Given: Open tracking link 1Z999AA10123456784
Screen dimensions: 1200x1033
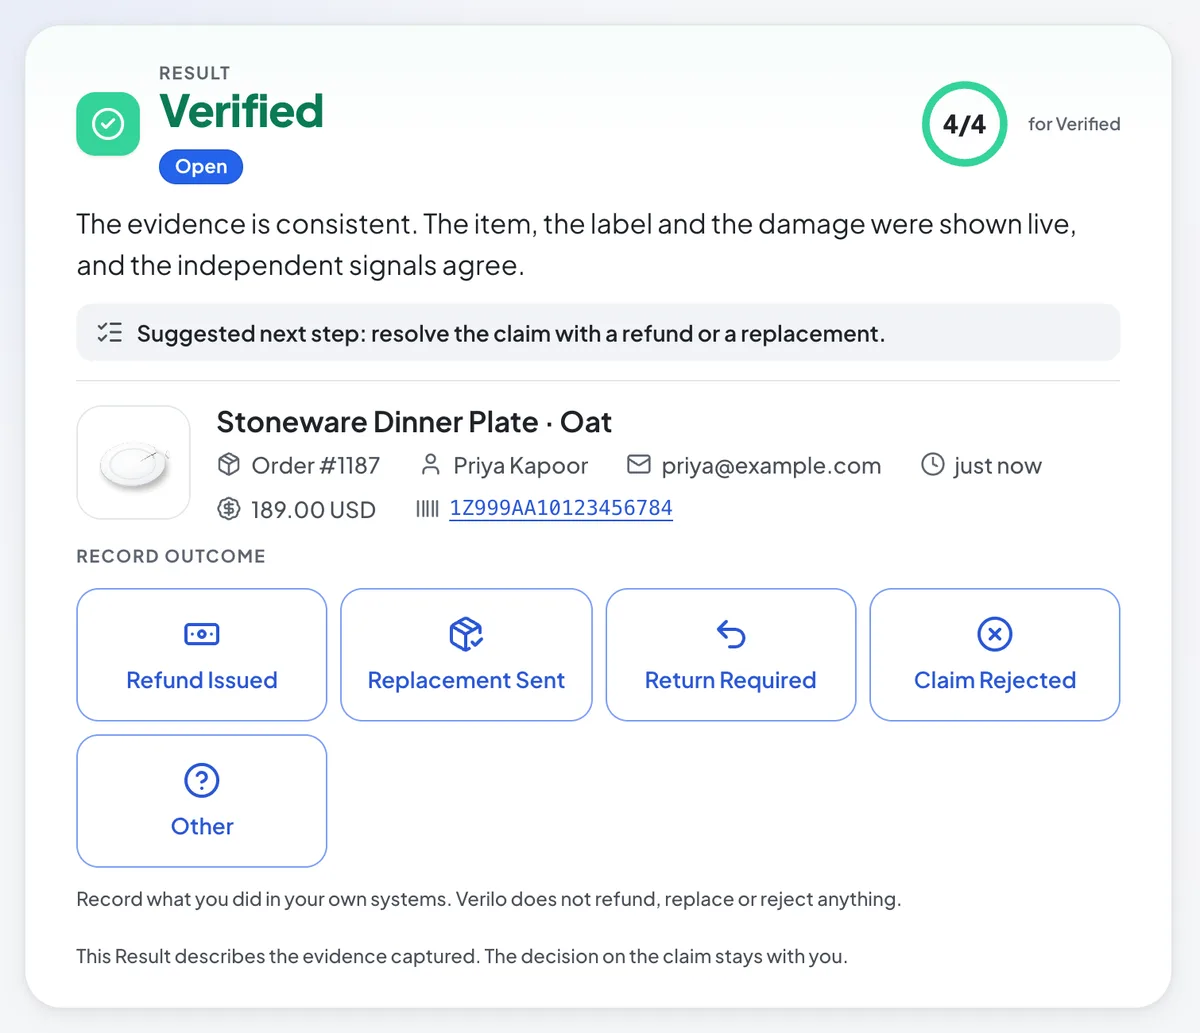Looking at the screenshot, I should pyautogui.click(x=561, y=508).
